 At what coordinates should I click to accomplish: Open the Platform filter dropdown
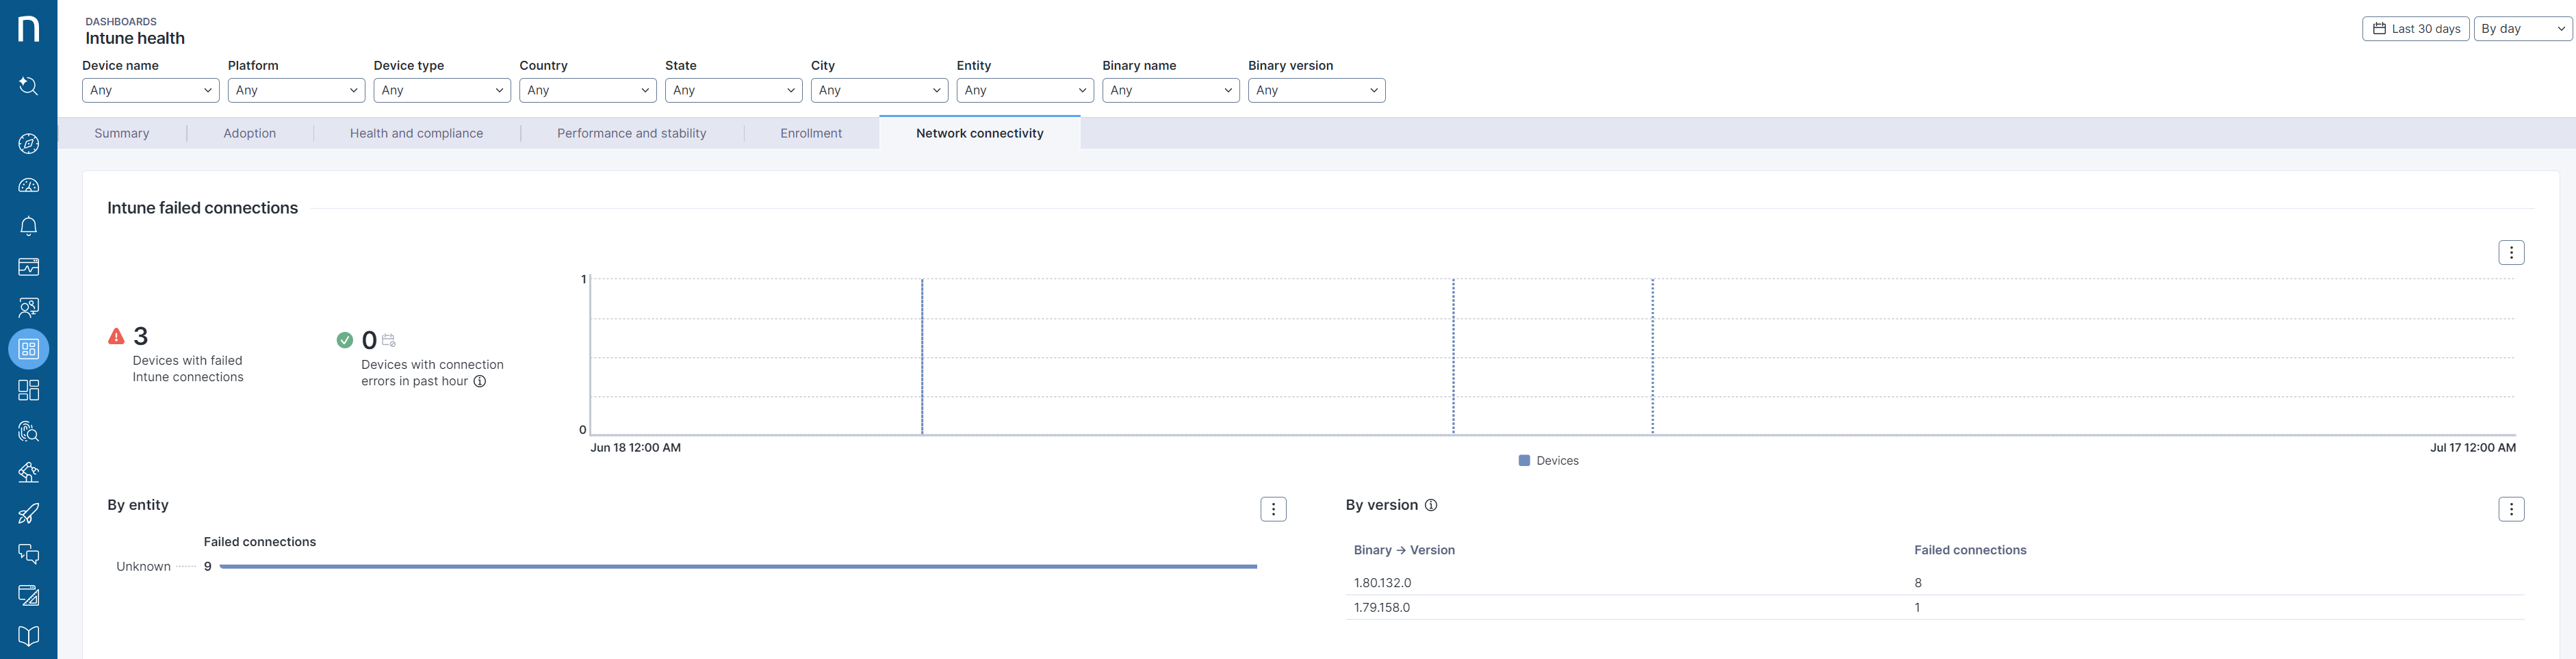[x=296, y=90]
